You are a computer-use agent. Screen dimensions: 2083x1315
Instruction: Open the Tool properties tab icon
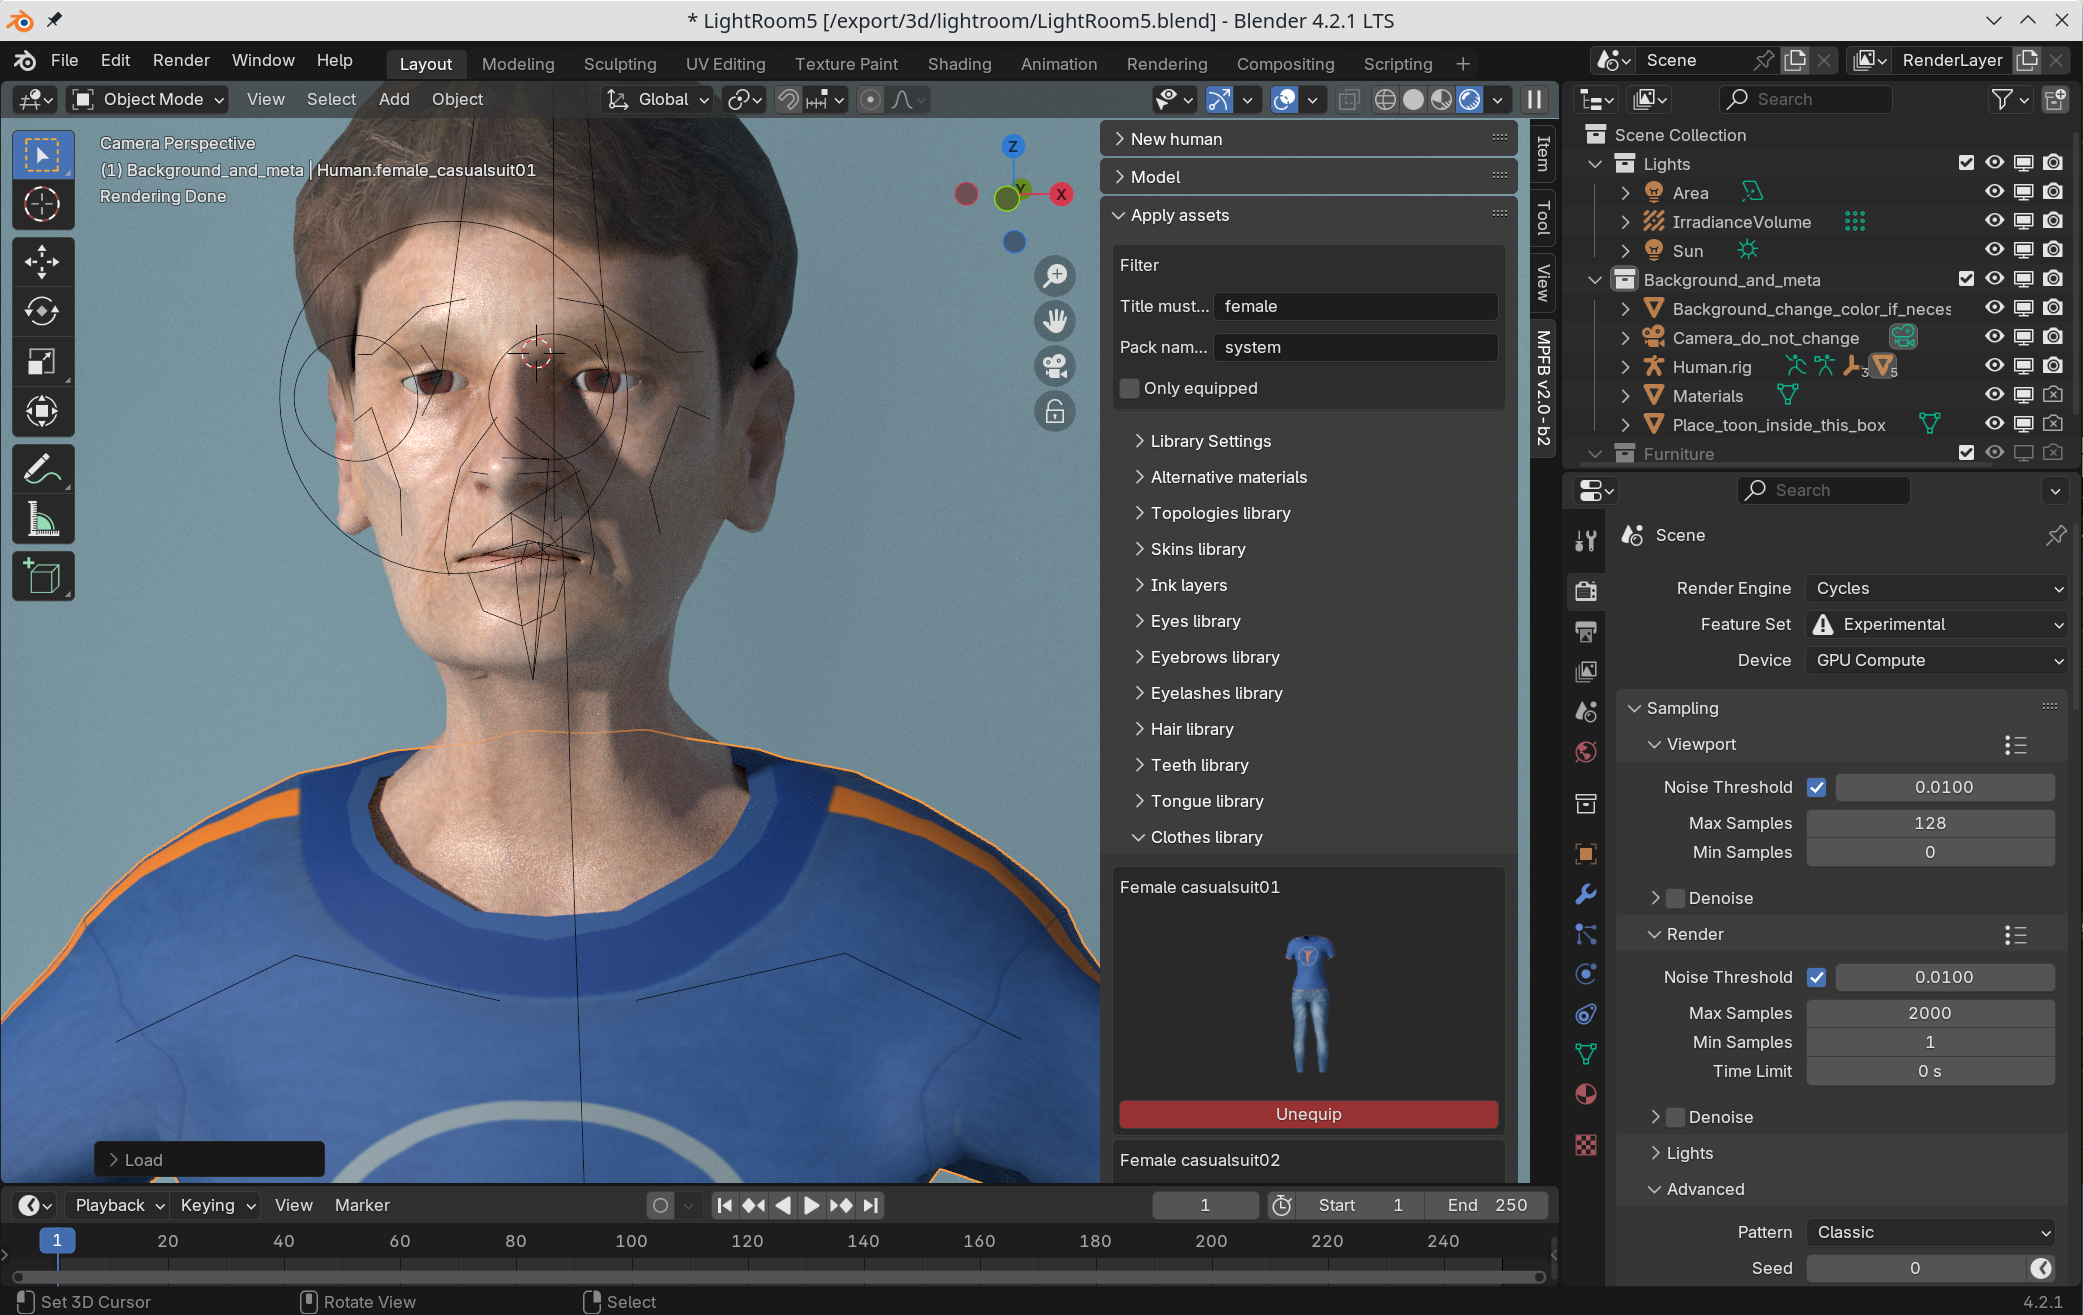tap(1586, 541)
